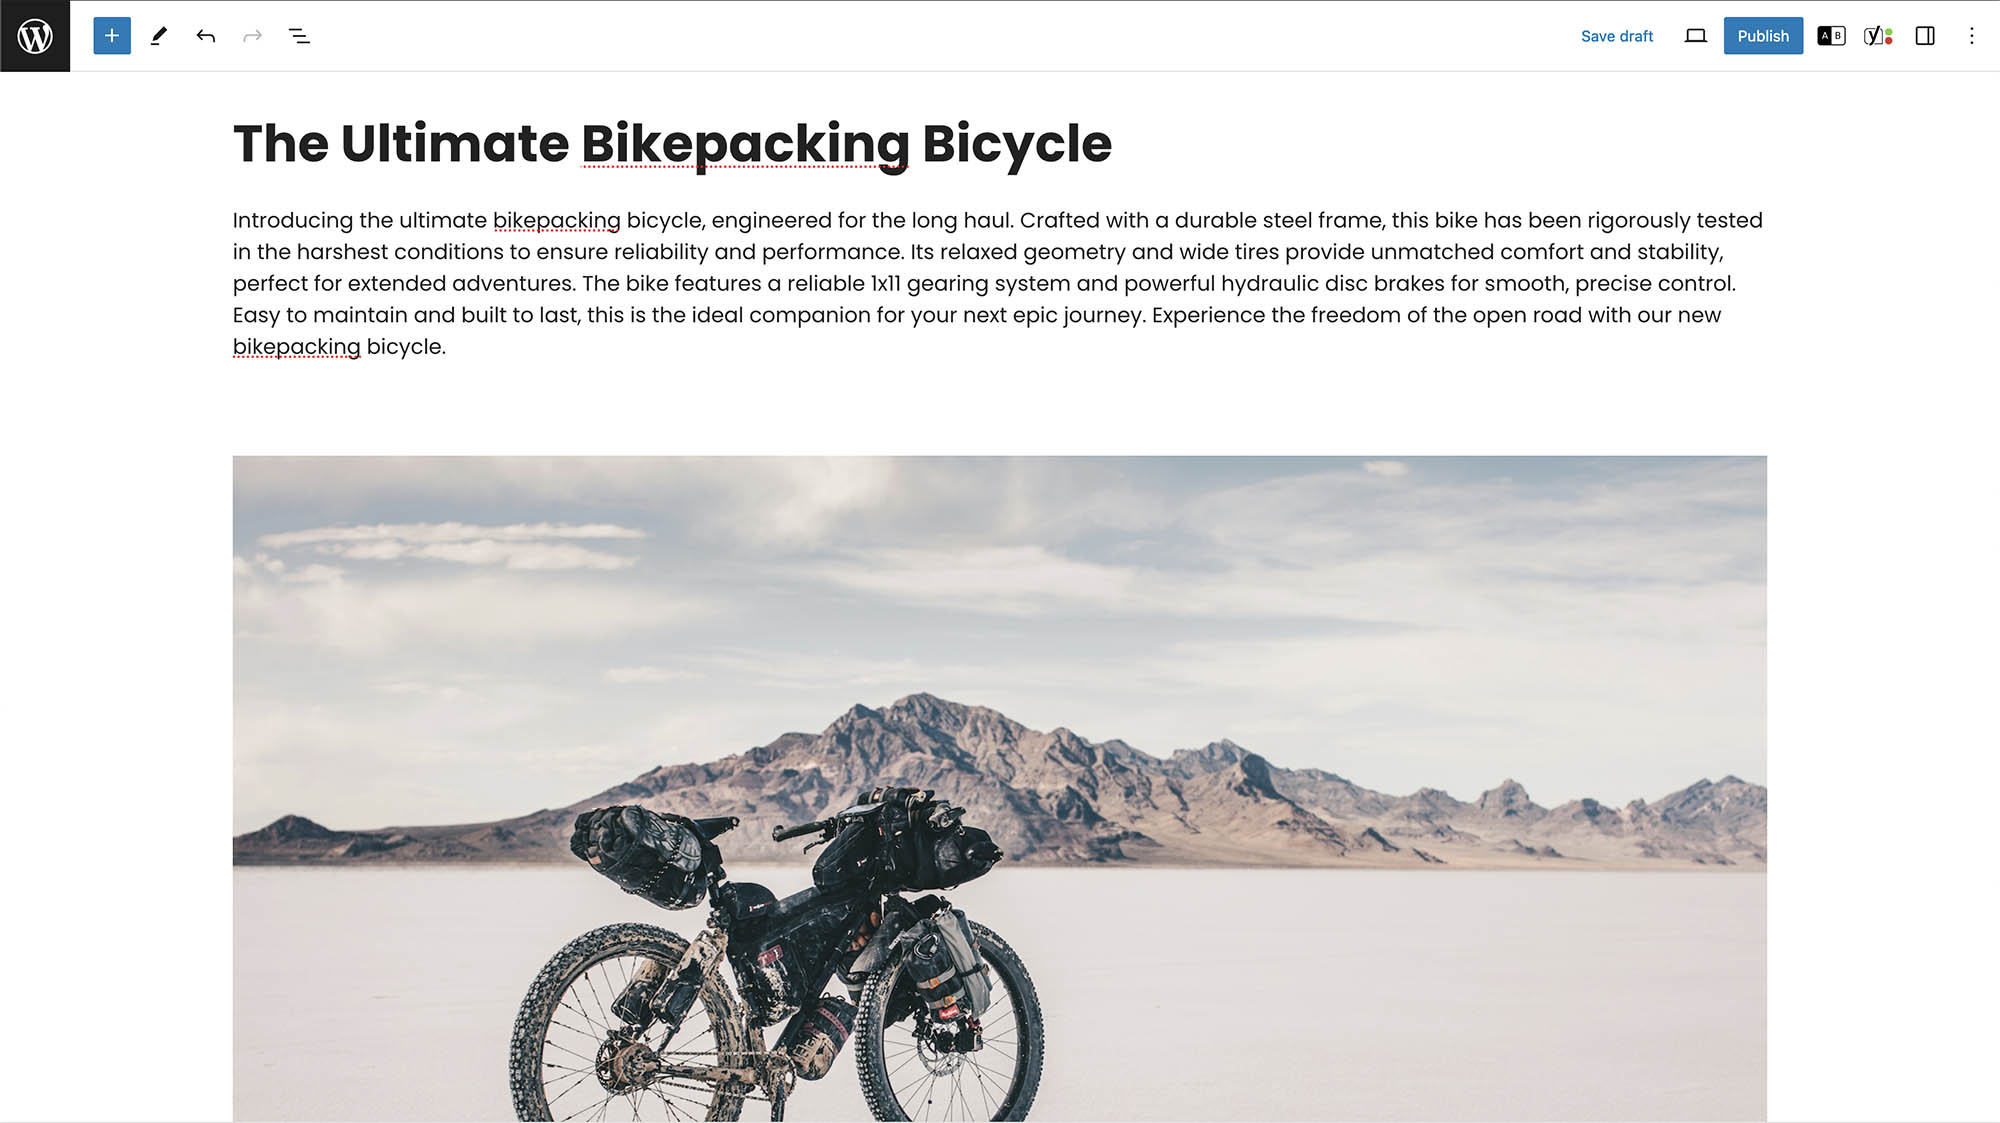Open the block inserter plus button
Image resolution: width=2000 pixels, height=1123 pixels.
[112, 36]
